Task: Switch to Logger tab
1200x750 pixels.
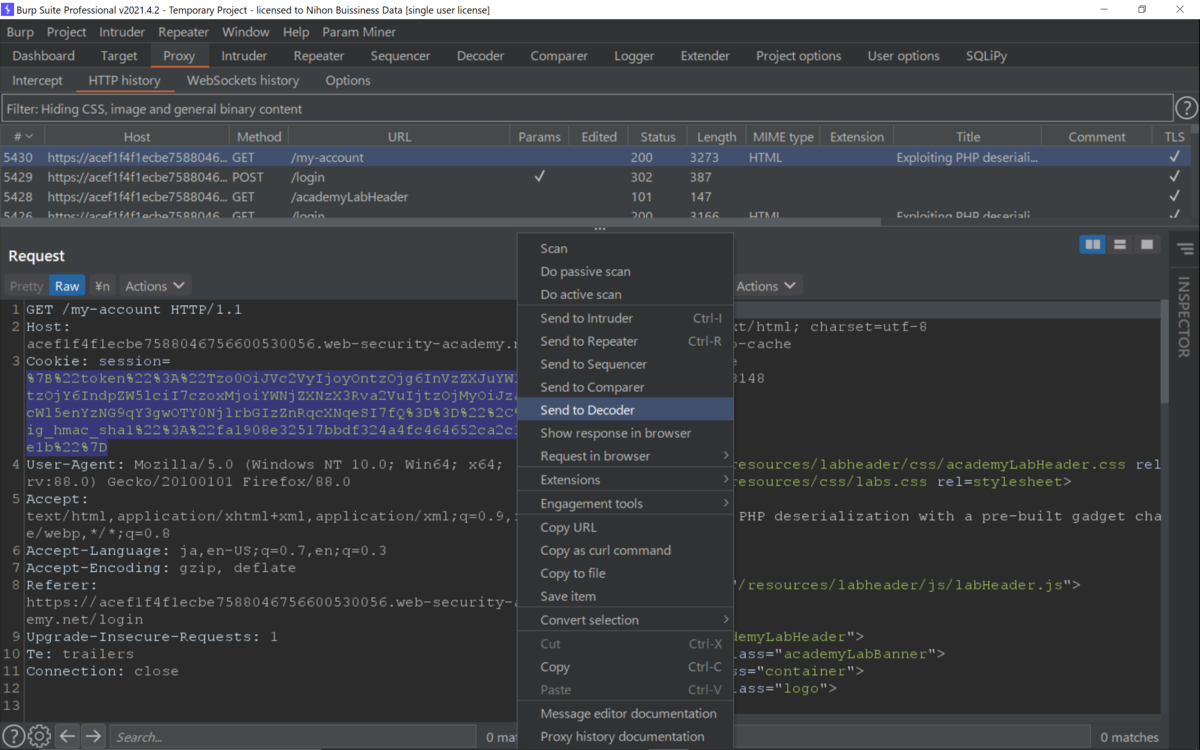Action: tap(634, 56)
